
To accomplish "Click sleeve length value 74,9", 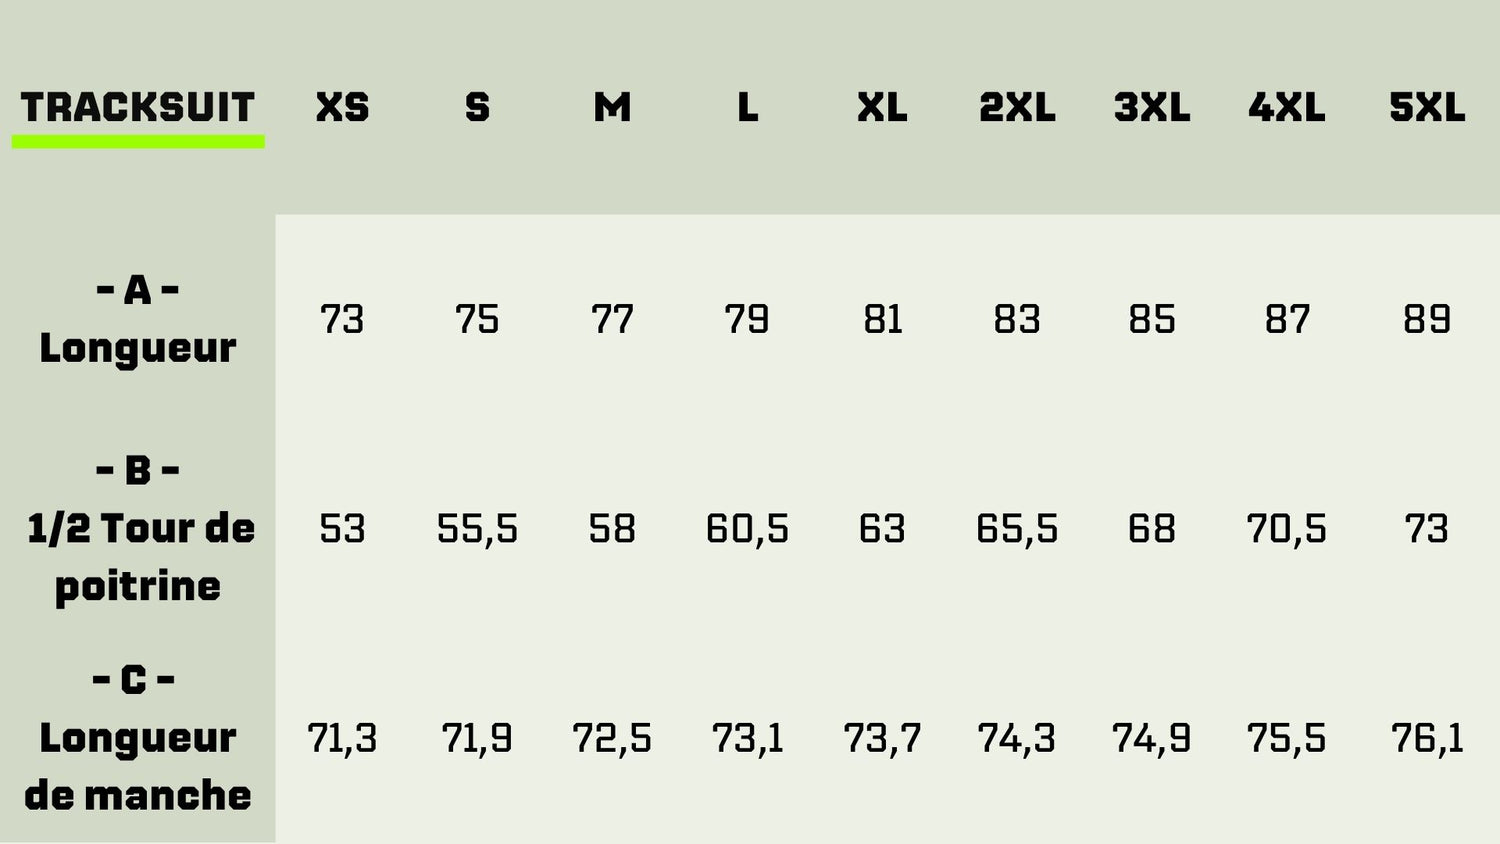I will pyautogui.click(x=1152, y=739).
